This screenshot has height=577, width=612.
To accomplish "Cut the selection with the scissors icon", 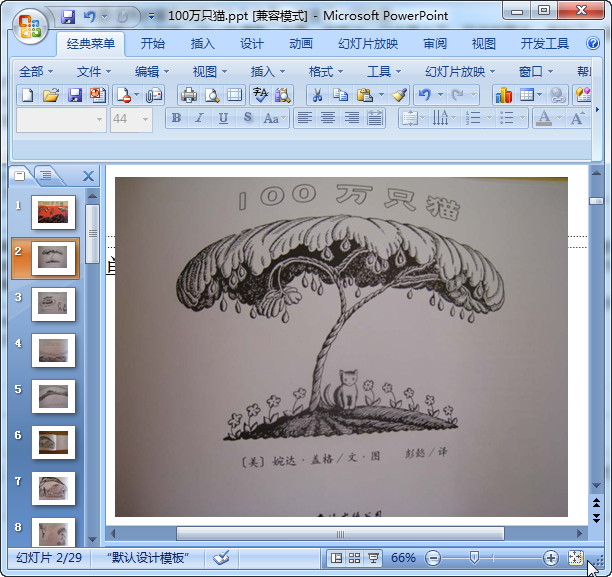I will click(317, 95).
